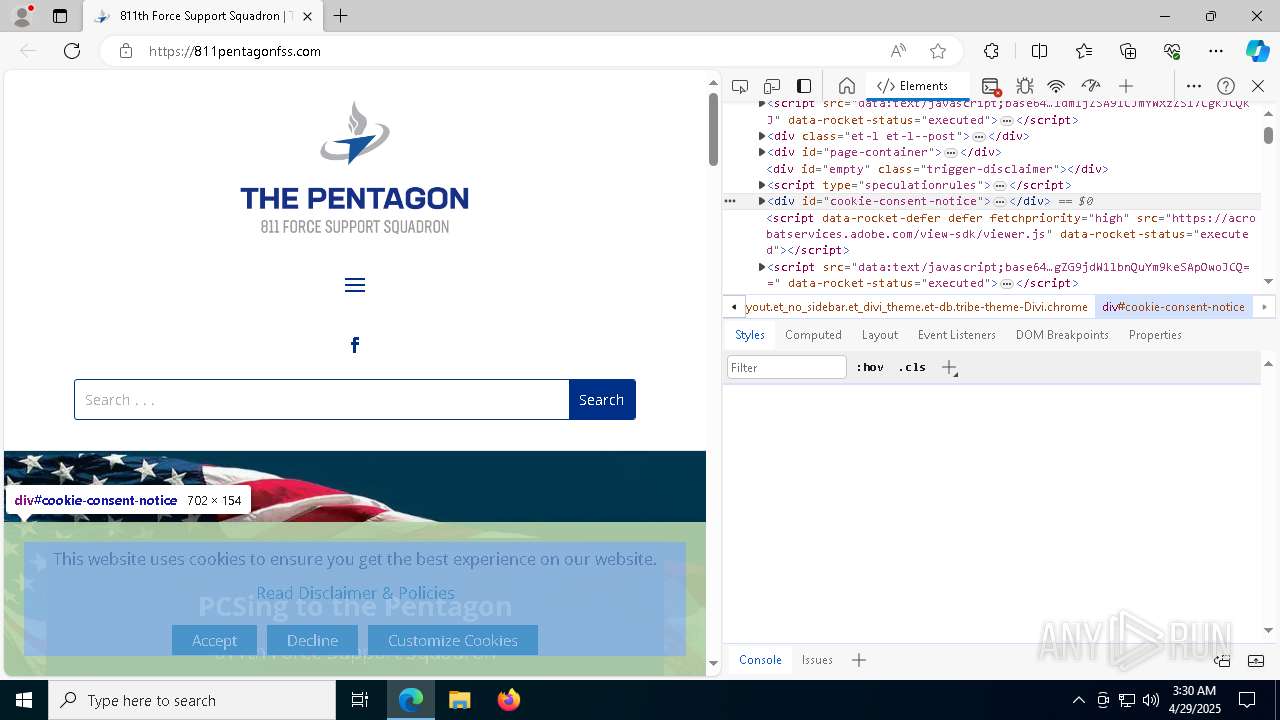1280x720 pixels.
Task: Open the Collections button
Action: (x=1128, y=51)
